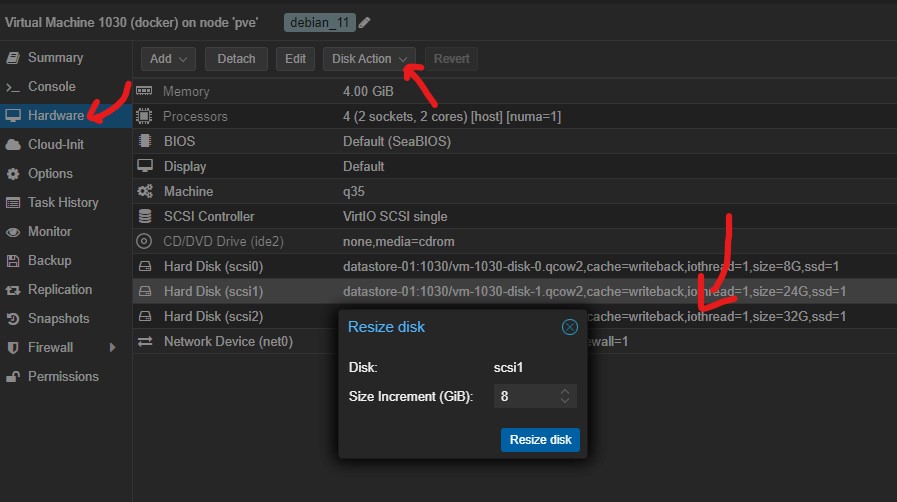Click the Size Increment input field
Viewport: 897px width, 502px height.
tap(525, 396)
